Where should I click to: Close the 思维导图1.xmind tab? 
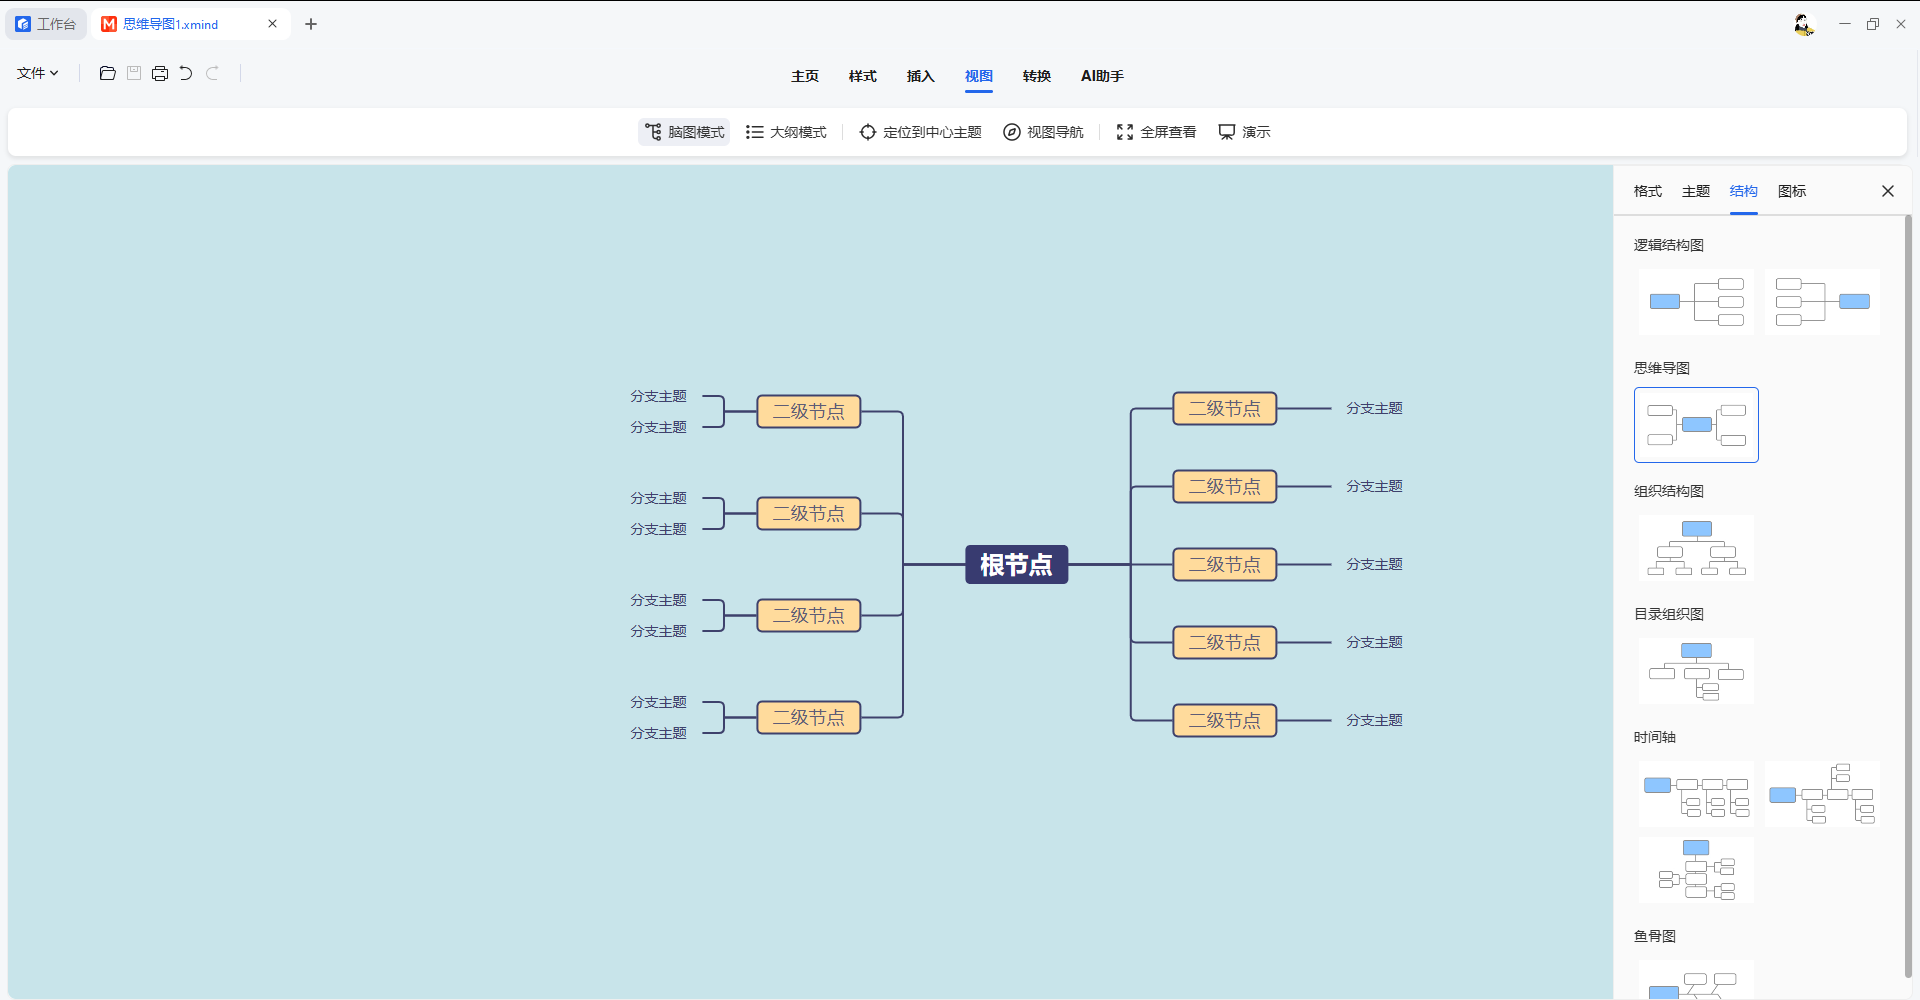click(x=272, y=24)
